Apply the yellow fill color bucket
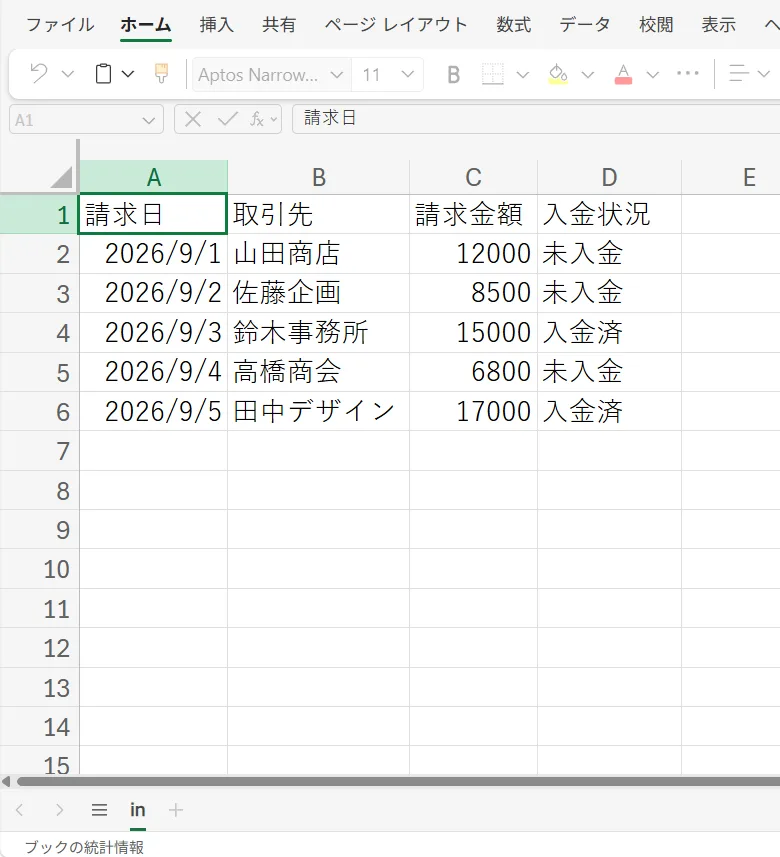Image resolution: width=780 pixels, height=857 pixels. point(558,74)
